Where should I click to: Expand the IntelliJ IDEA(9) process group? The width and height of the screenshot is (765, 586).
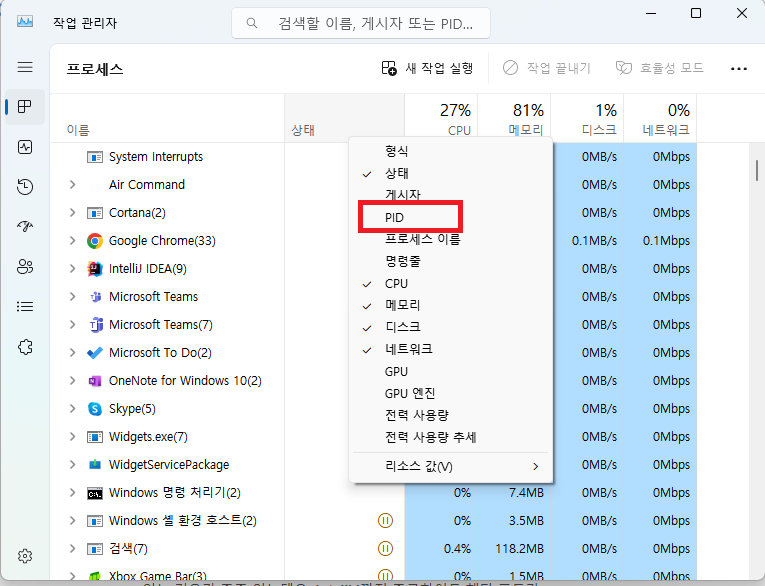(73, 269)
